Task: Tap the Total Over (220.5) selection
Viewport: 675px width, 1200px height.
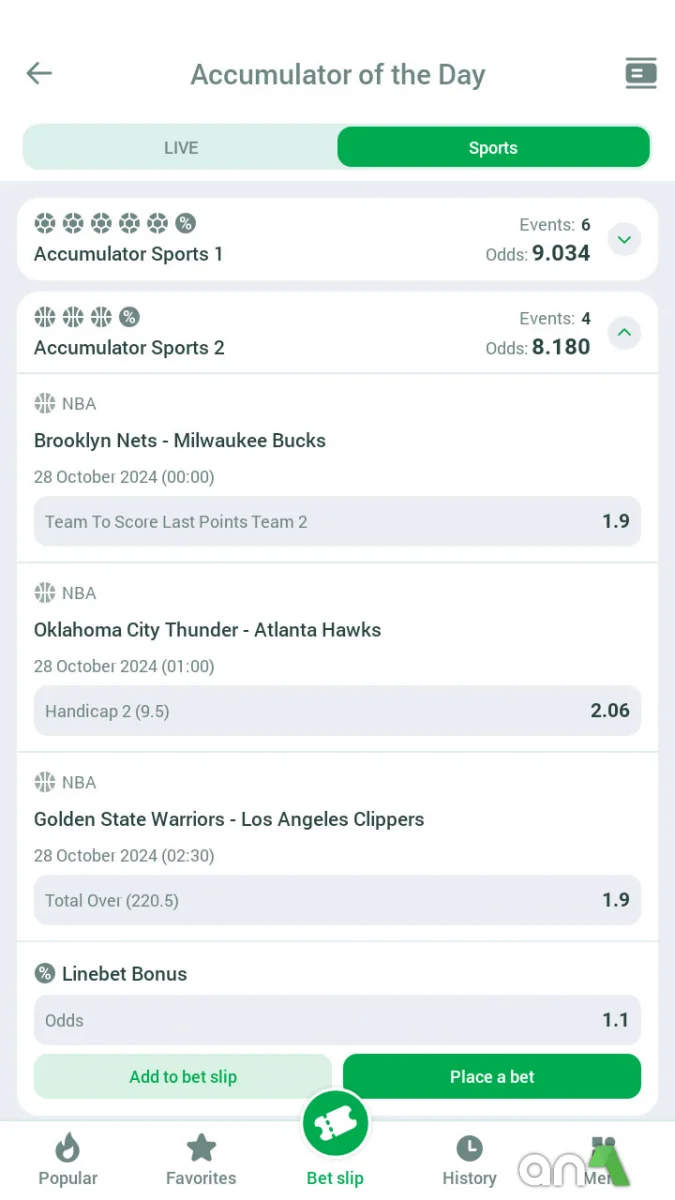Action: tap(337, 900)
